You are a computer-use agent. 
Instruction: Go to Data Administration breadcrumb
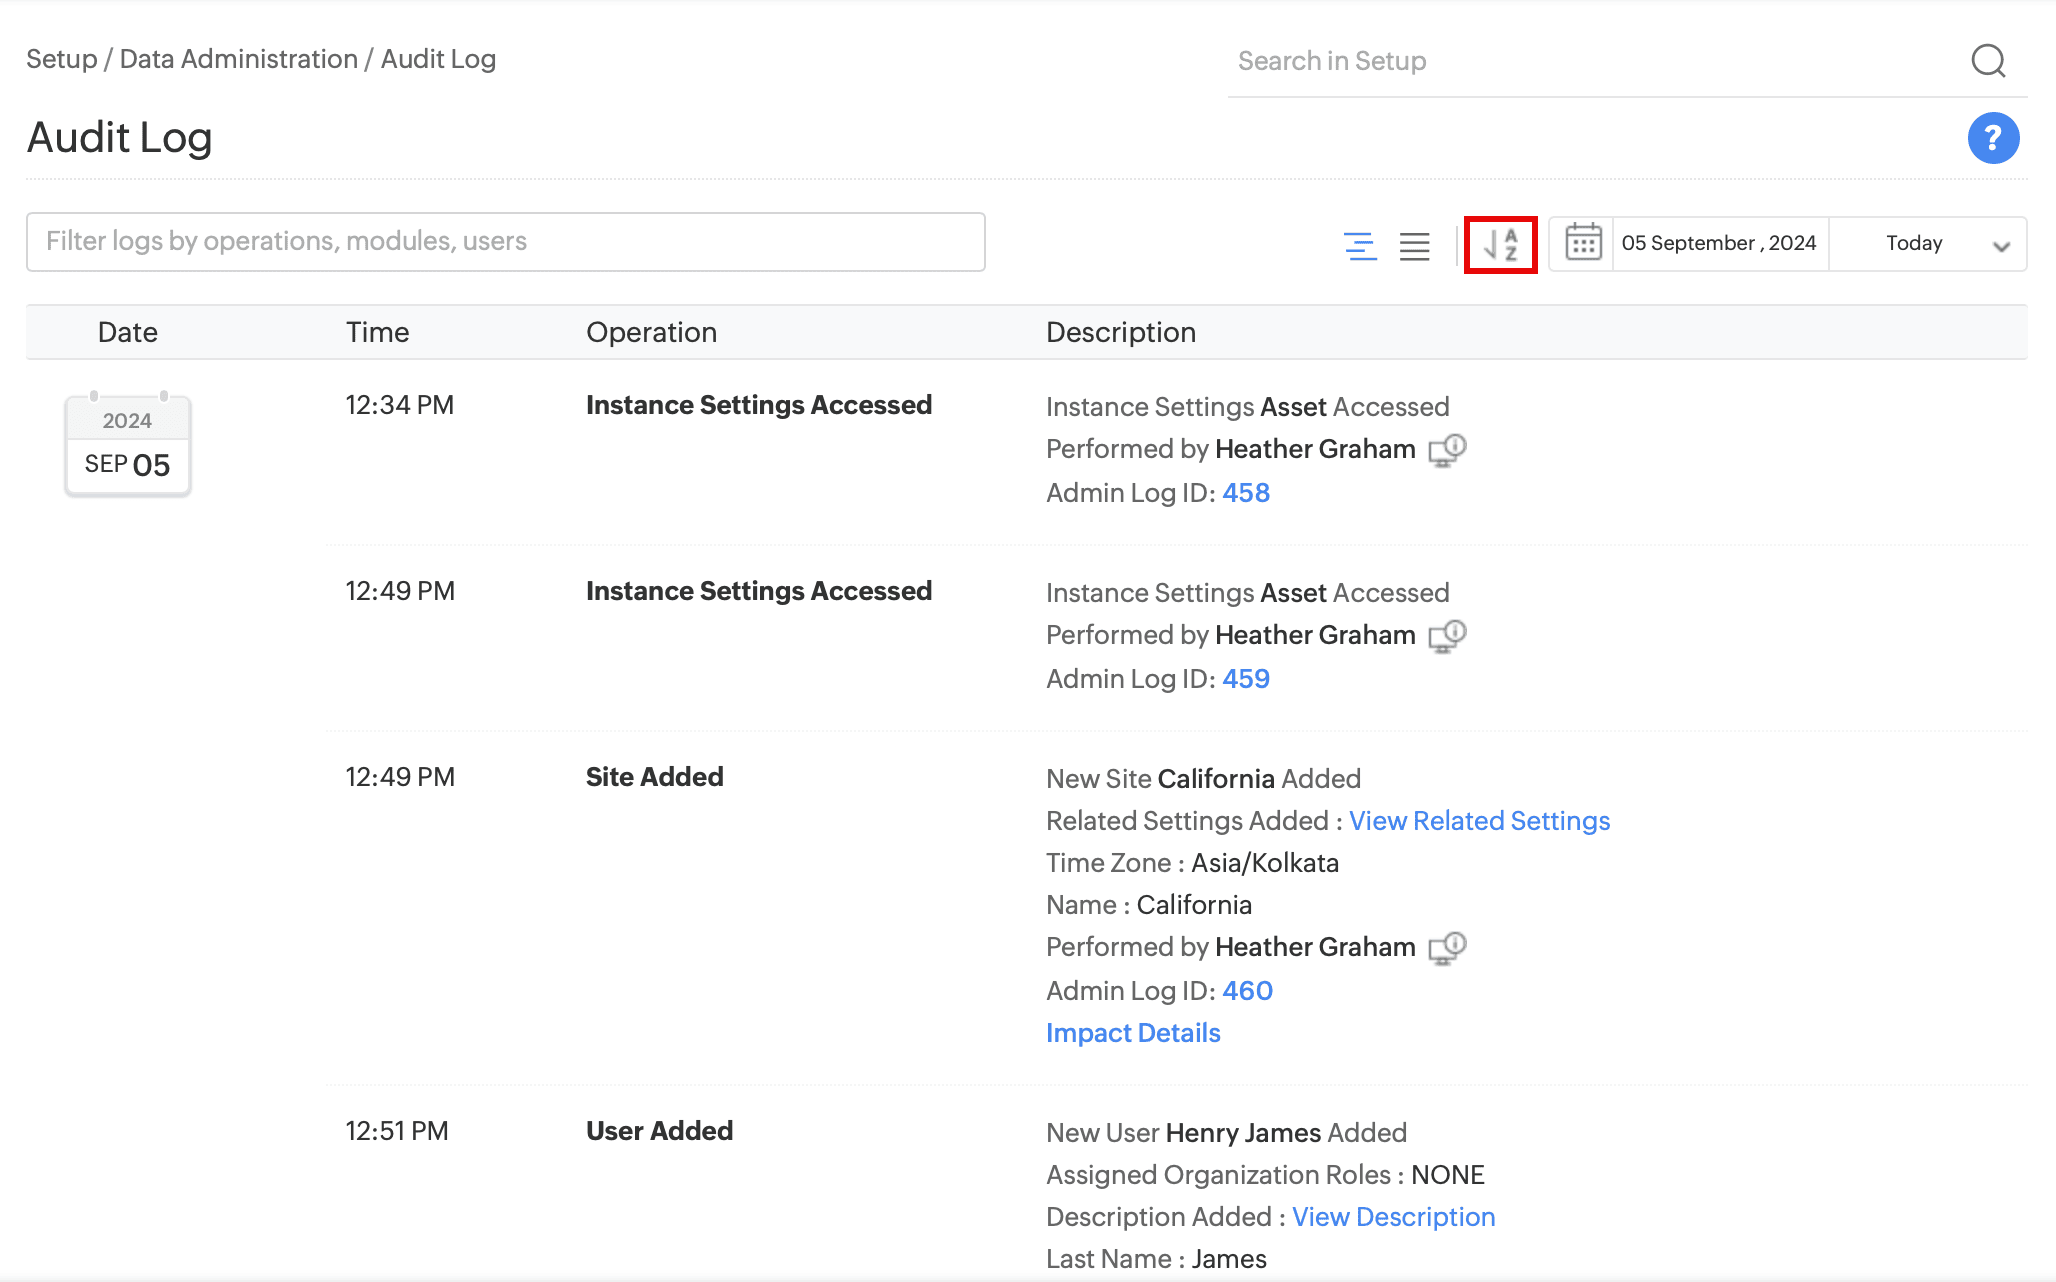[238, 59]
